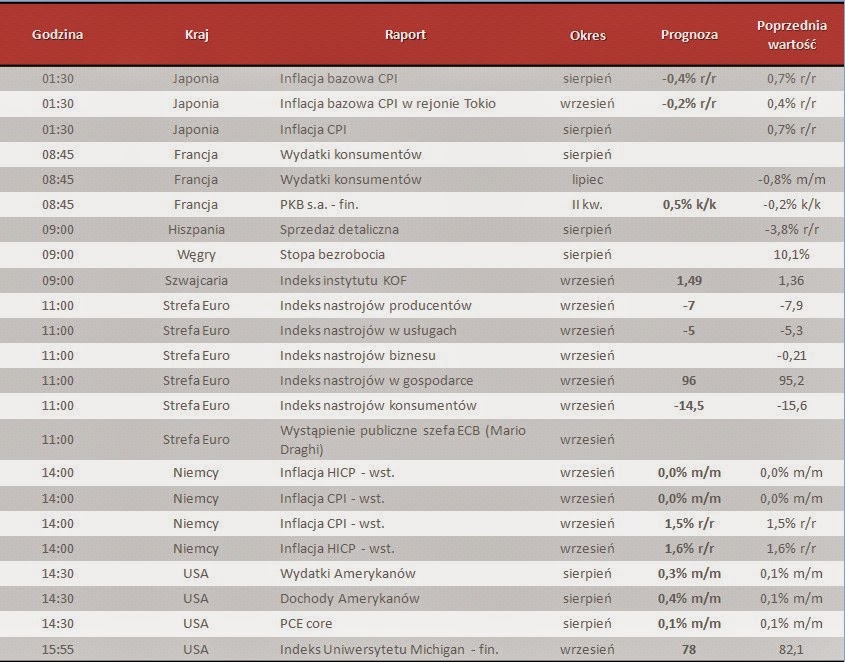Click the Poprzednia wartość column header

point(791,35)
